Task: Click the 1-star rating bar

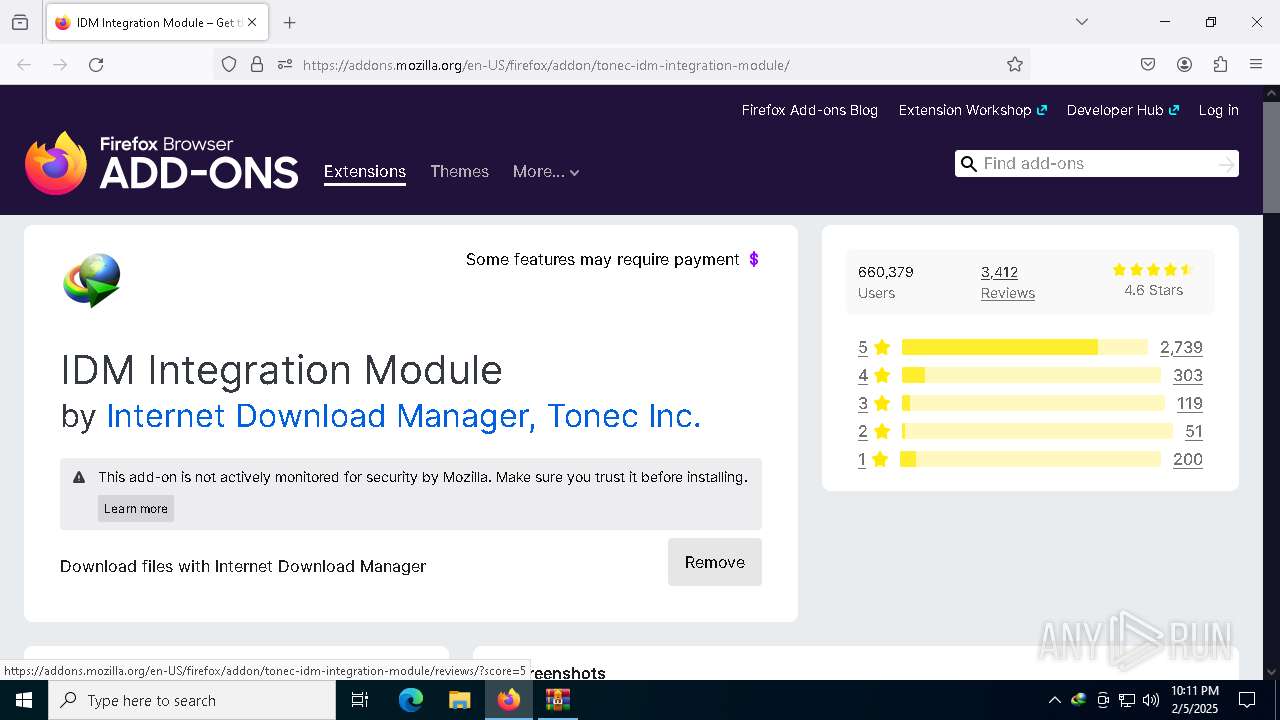Action: (x=1031, y=459)
